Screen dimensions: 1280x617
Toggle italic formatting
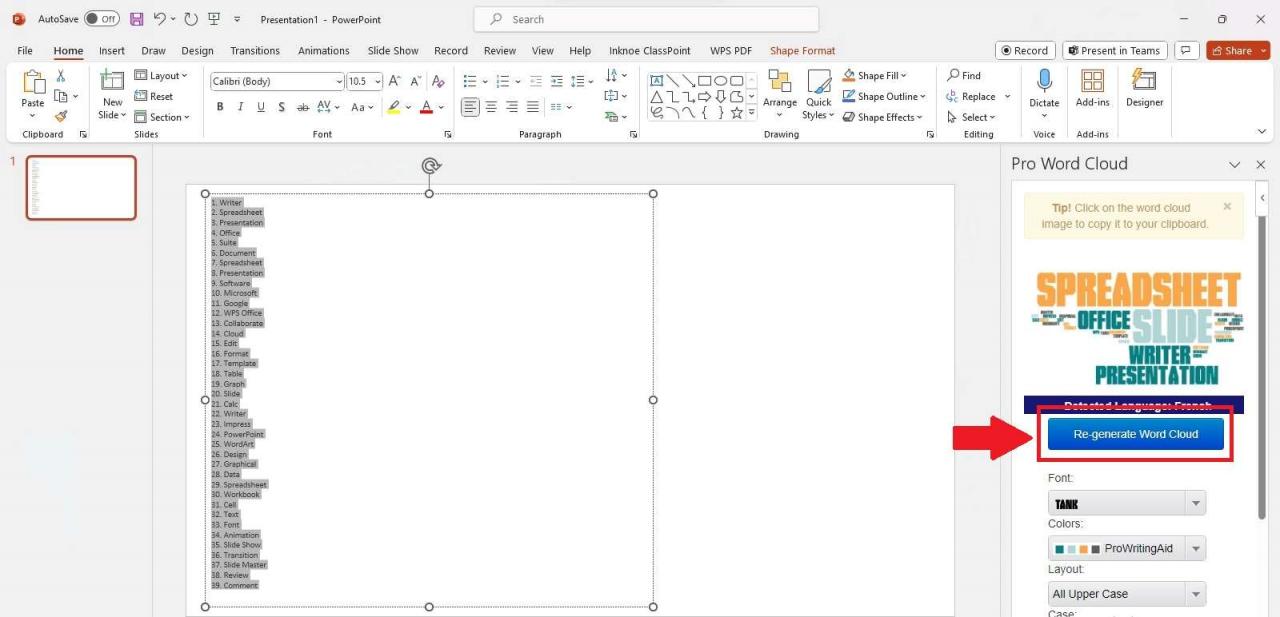click(x=240, y=107)
